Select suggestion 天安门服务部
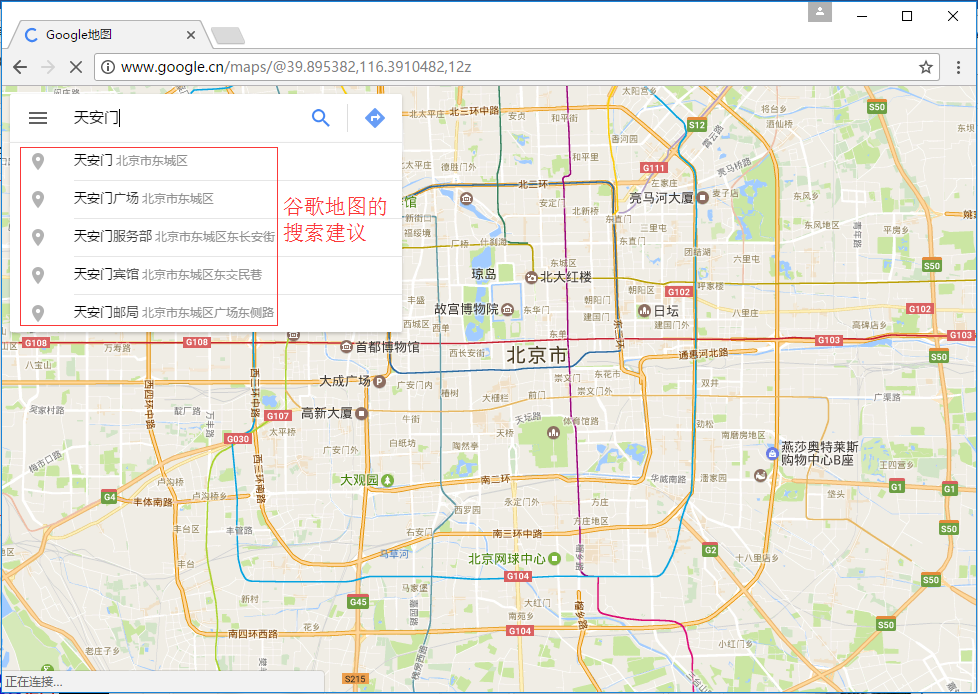This screenshot has width=978, height=694. 206,237
